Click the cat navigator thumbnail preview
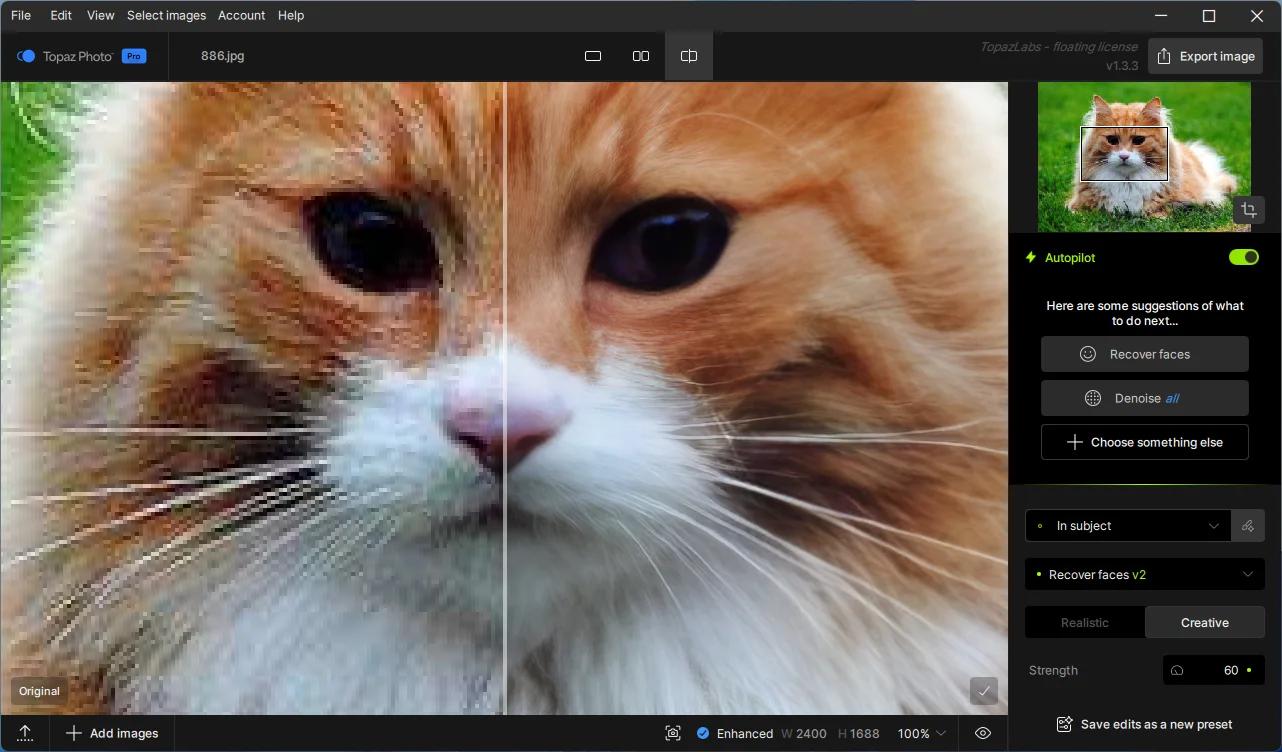Viewport: 1282px width, 752px height. click(1144, 156)
